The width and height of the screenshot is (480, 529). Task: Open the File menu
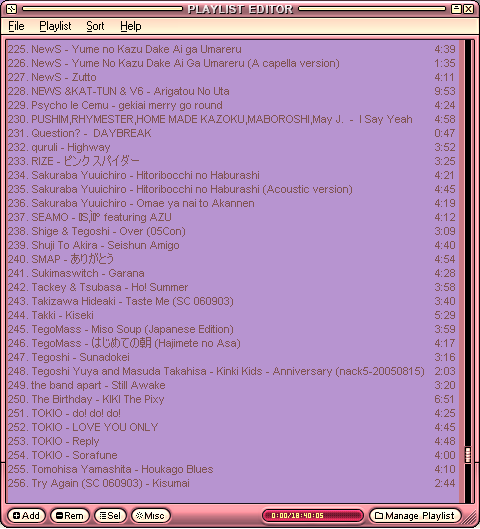click(x=16, y=26)
